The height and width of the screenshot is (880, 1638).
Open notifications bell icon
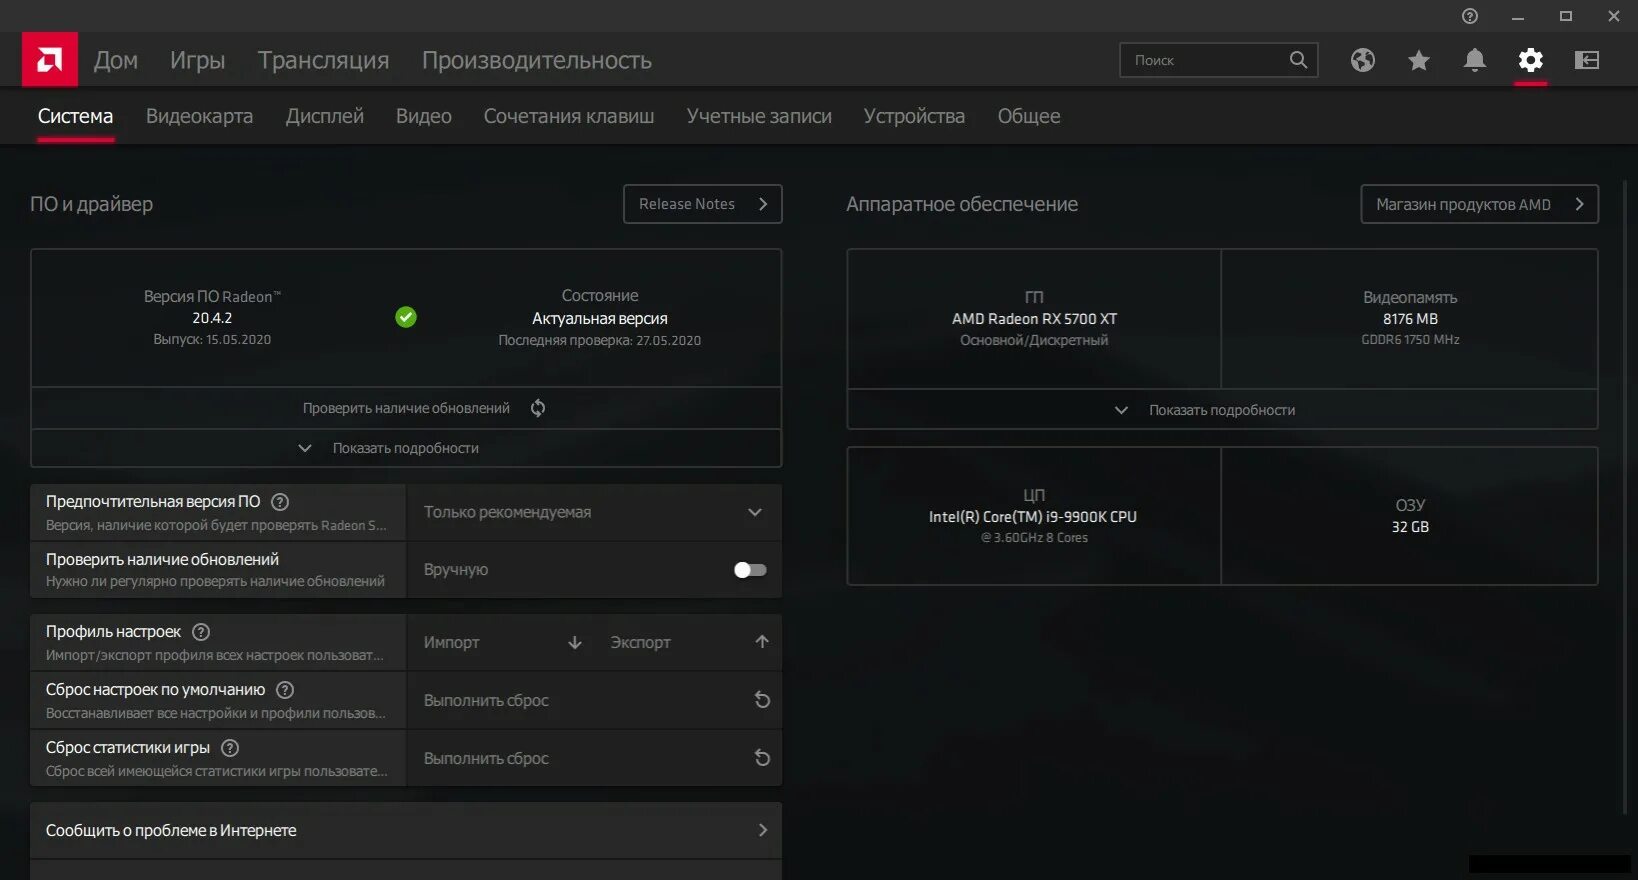coord(1475,60)
